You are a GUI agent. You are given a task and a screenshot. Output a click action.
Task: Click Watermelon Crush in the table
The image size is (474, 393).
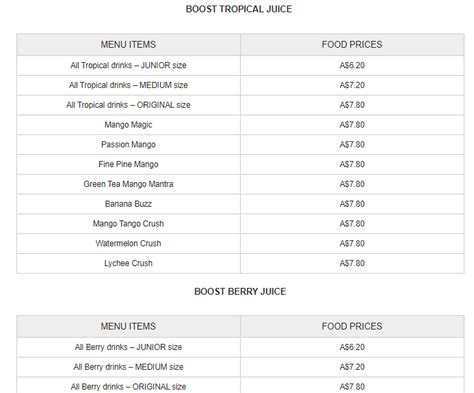point(128,243)
